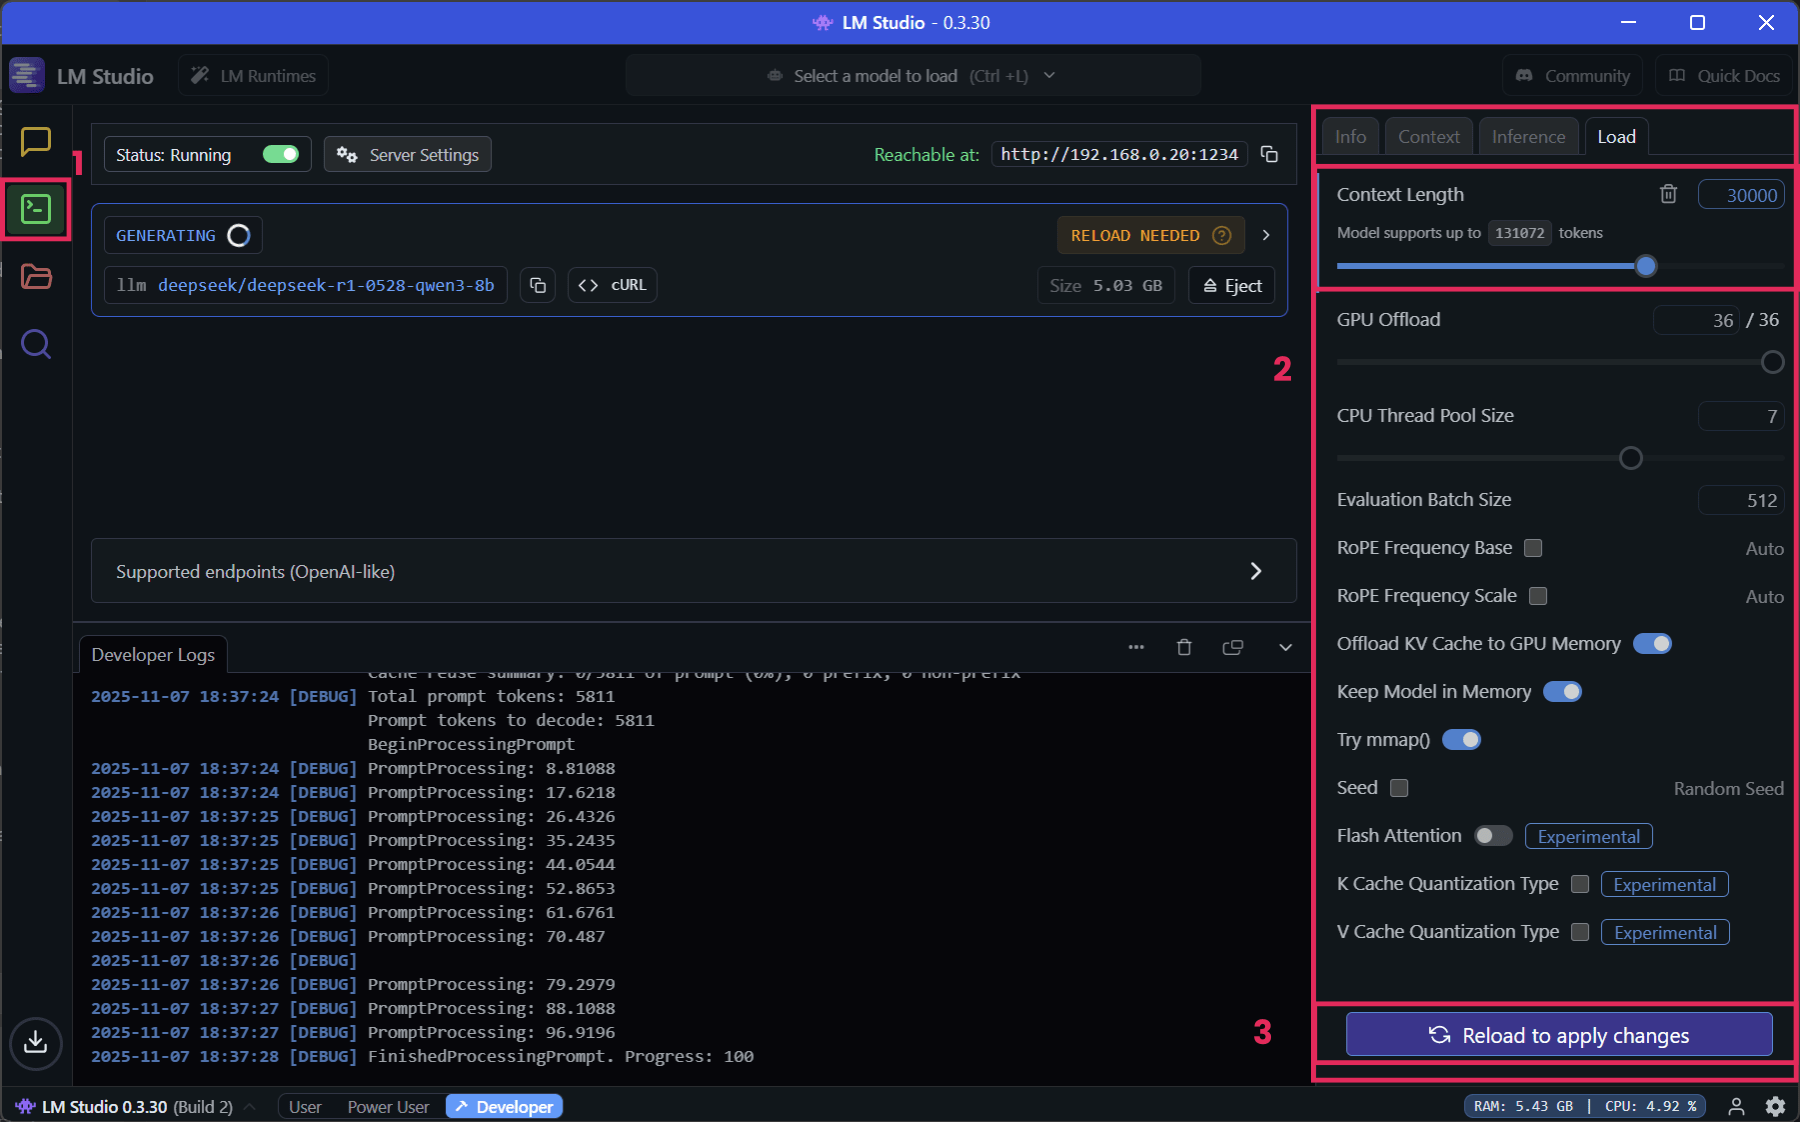Disable Offload KV Cache to GPU Memory

pyautogui.click(x=1652, y=644)
